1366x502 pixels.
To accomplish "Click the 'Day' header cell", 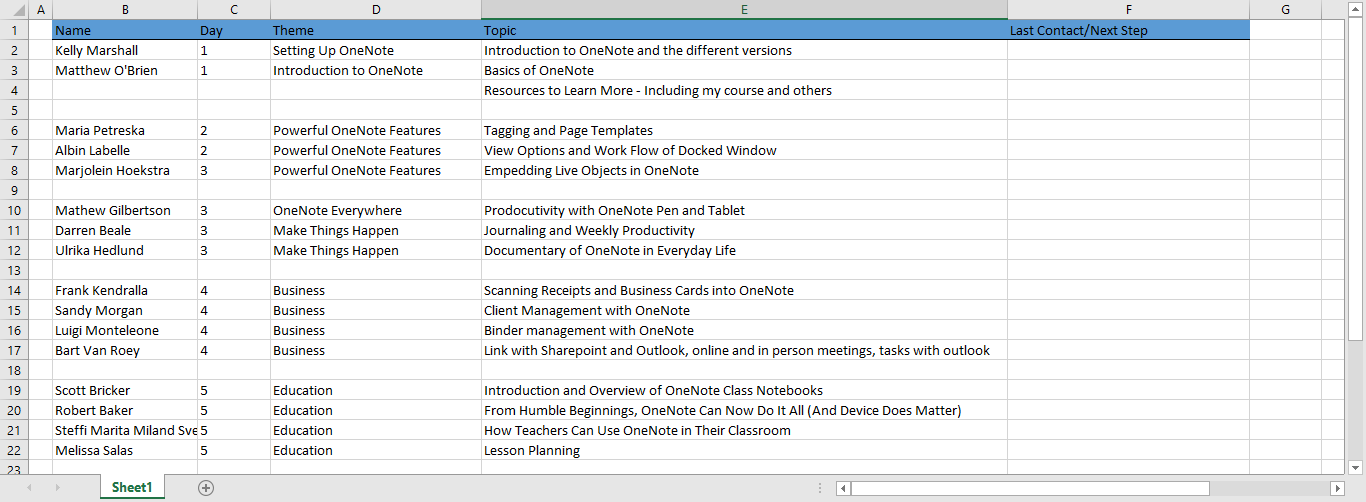I will click(234, 30).
